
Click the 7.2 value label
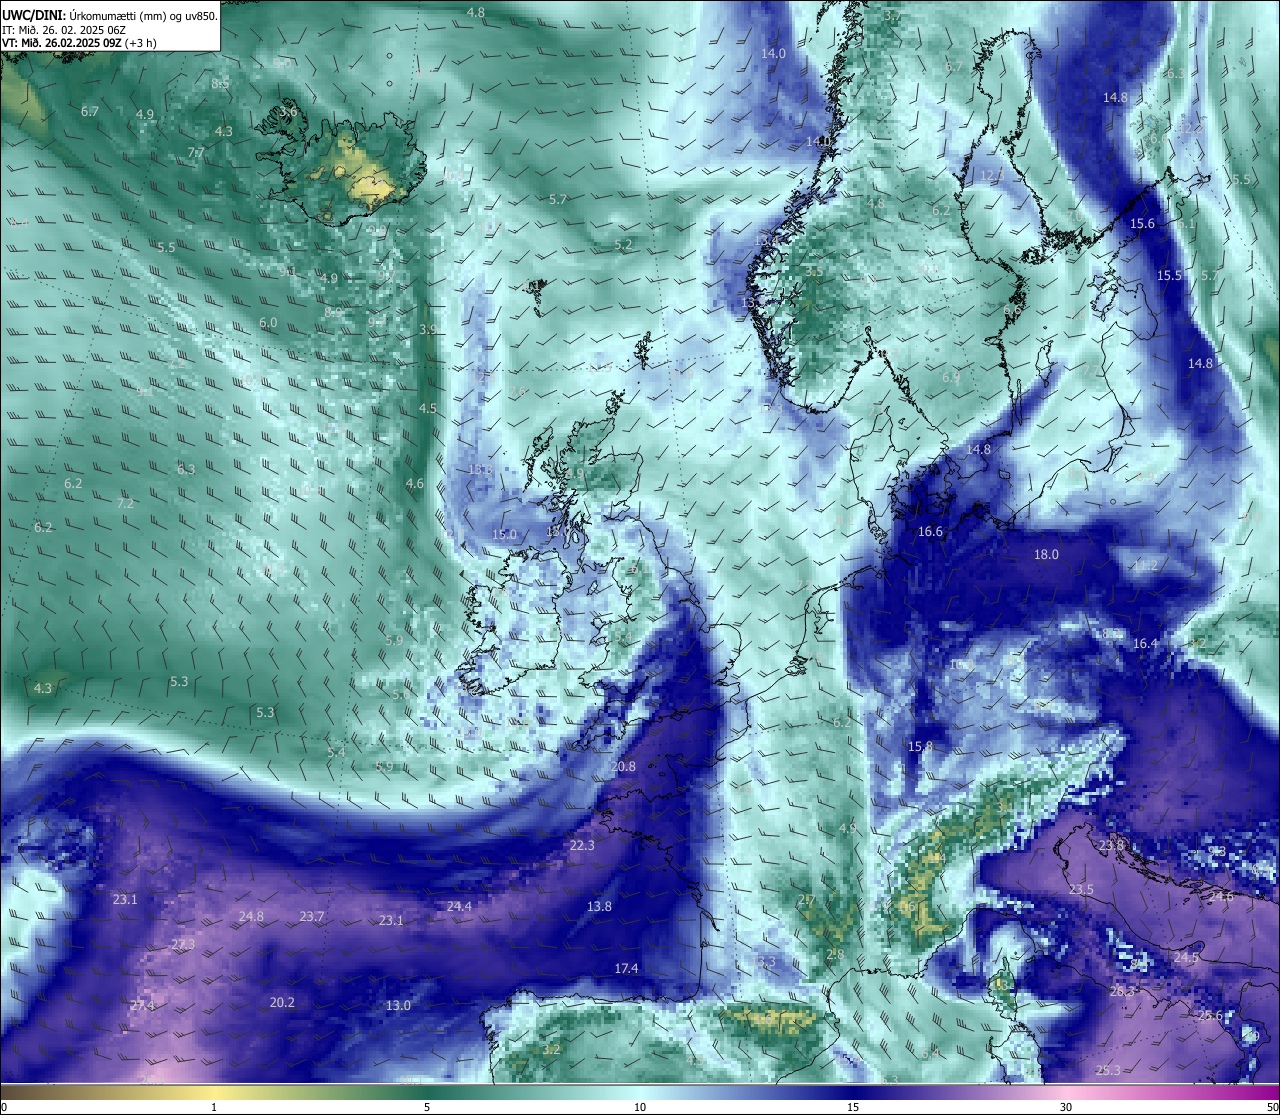click(125, 503)
